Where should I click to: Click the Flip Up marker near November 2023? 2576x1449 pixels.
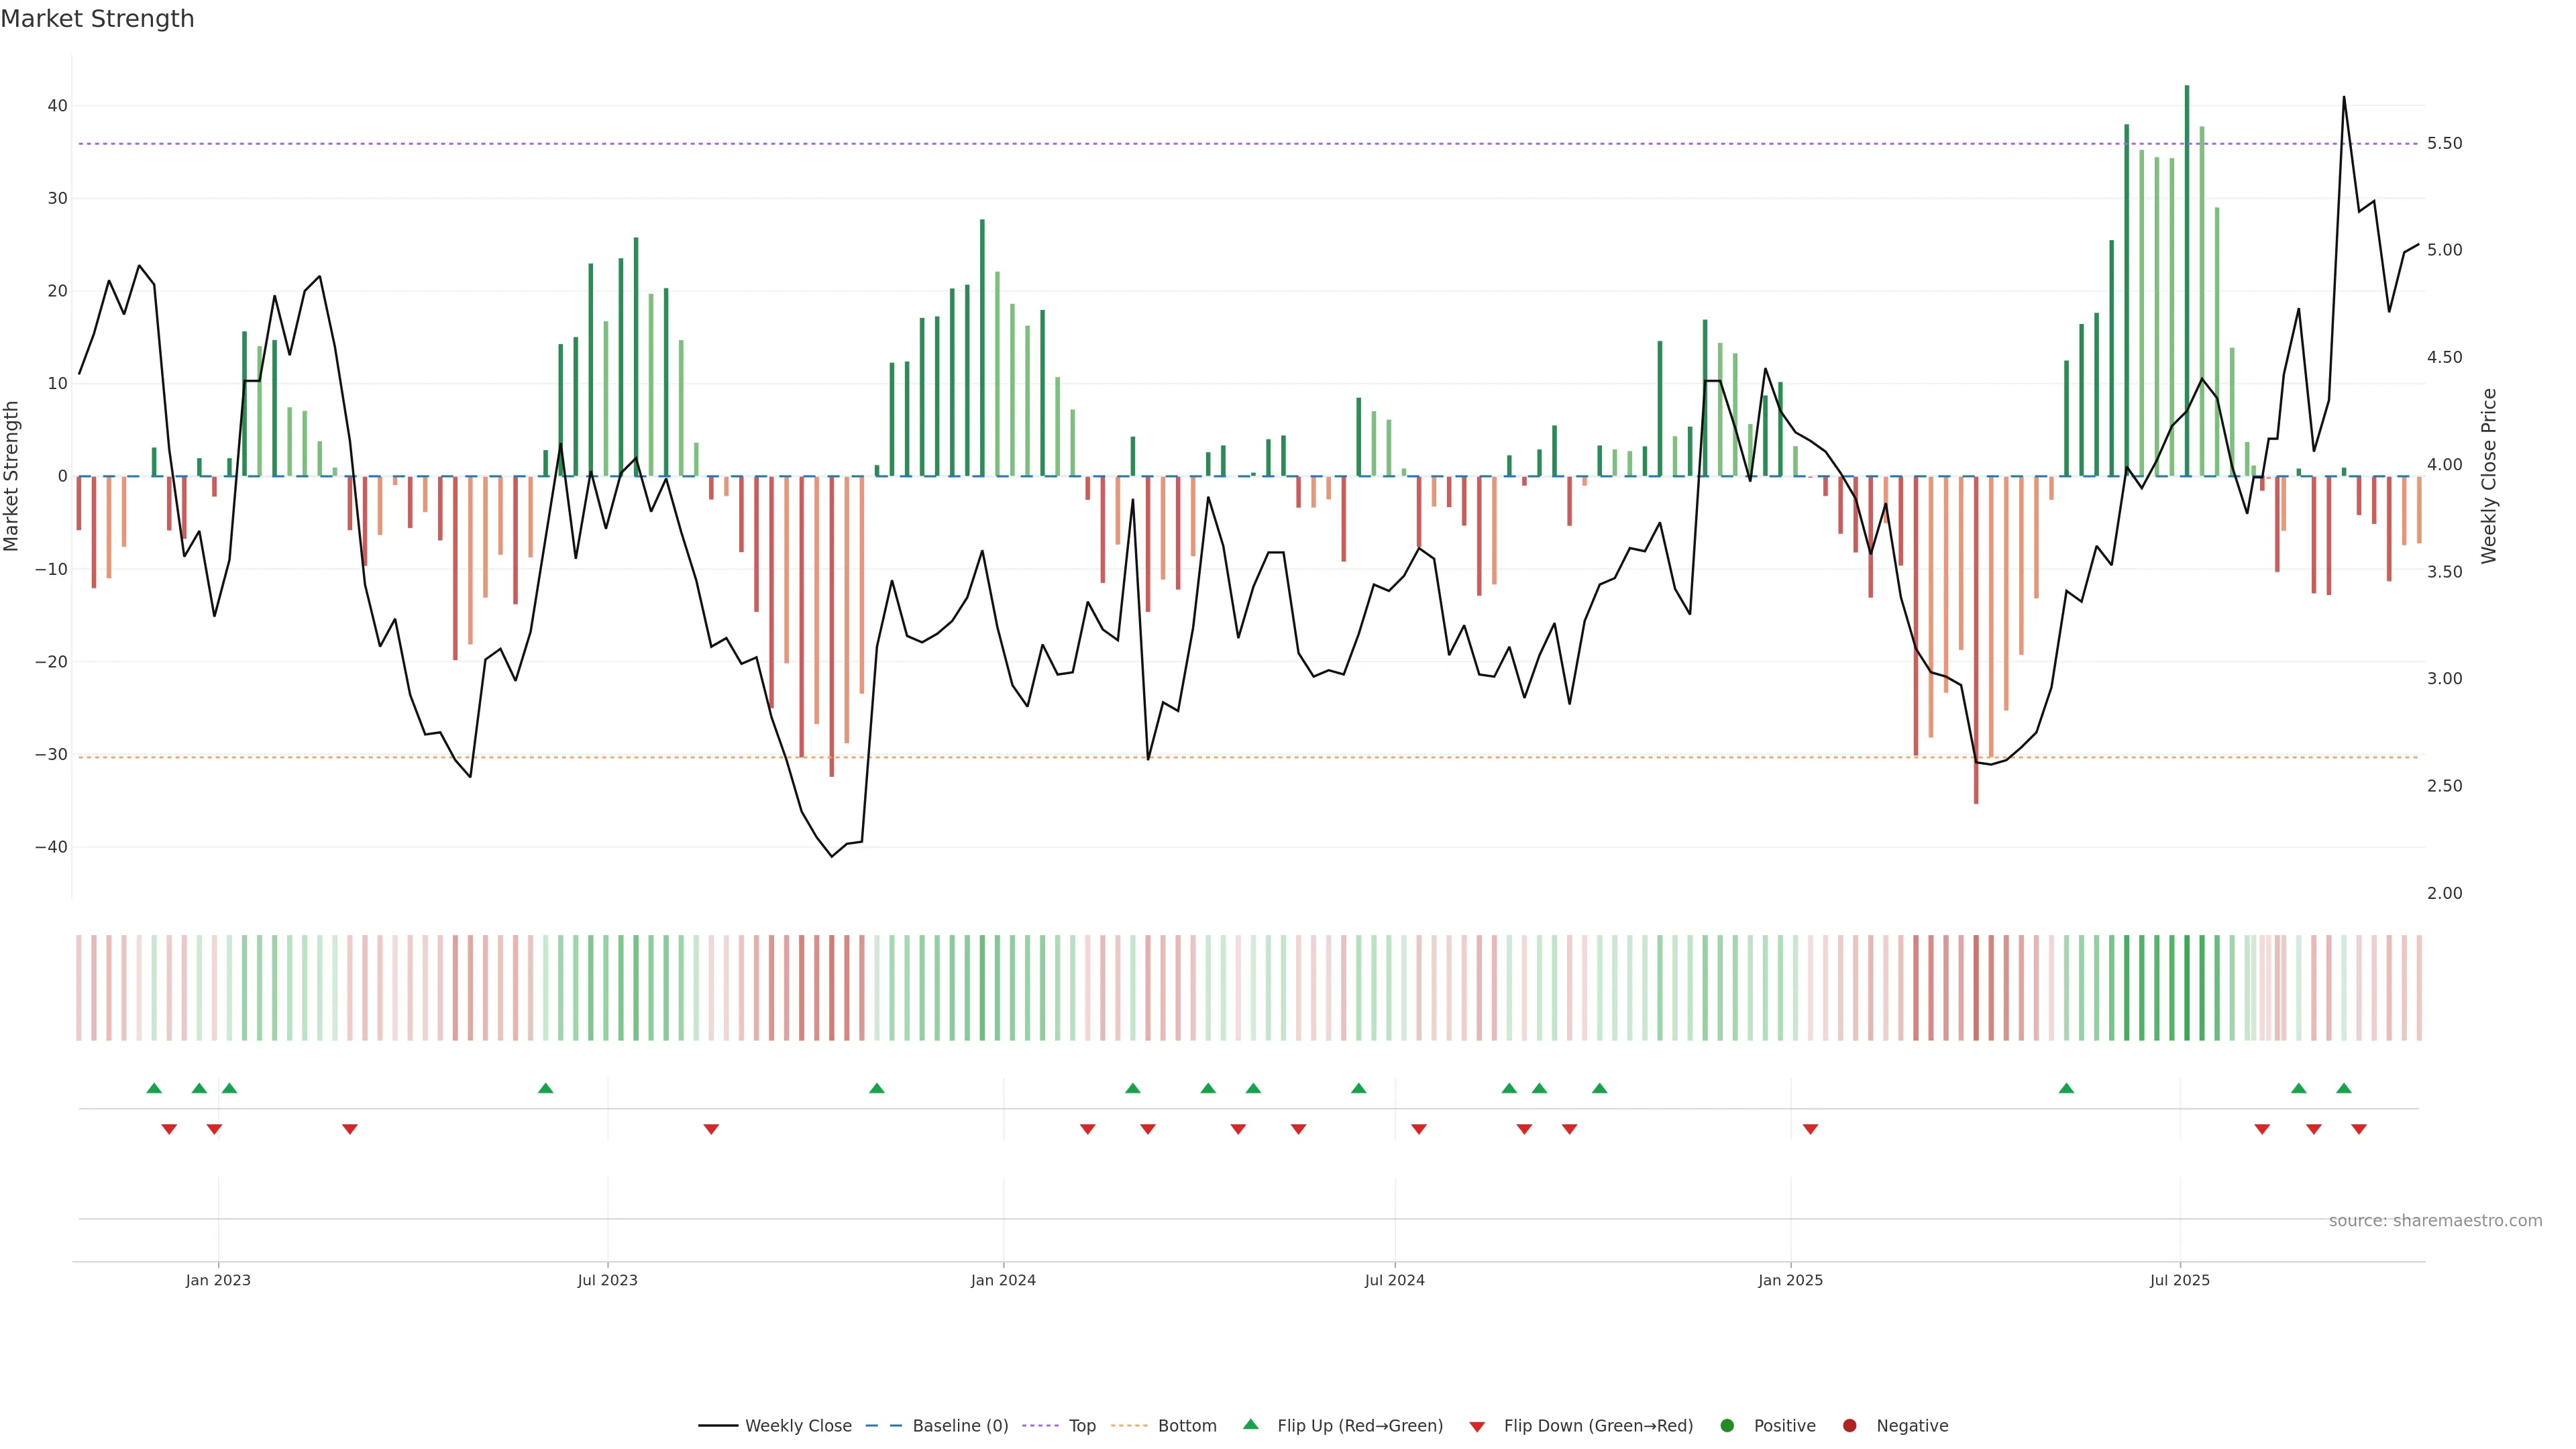tap(877, 1088)
